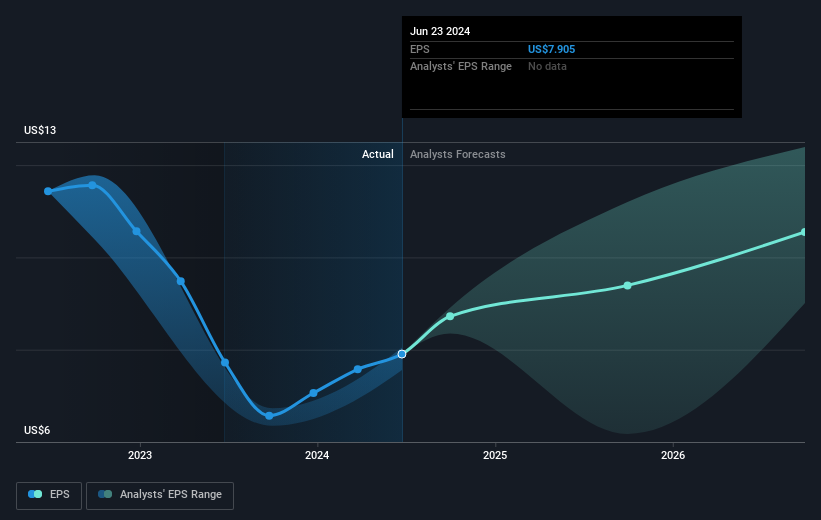821x520 pixels.
Task: Click the 2026 x-axis label
Action: (x=673, y=455)
